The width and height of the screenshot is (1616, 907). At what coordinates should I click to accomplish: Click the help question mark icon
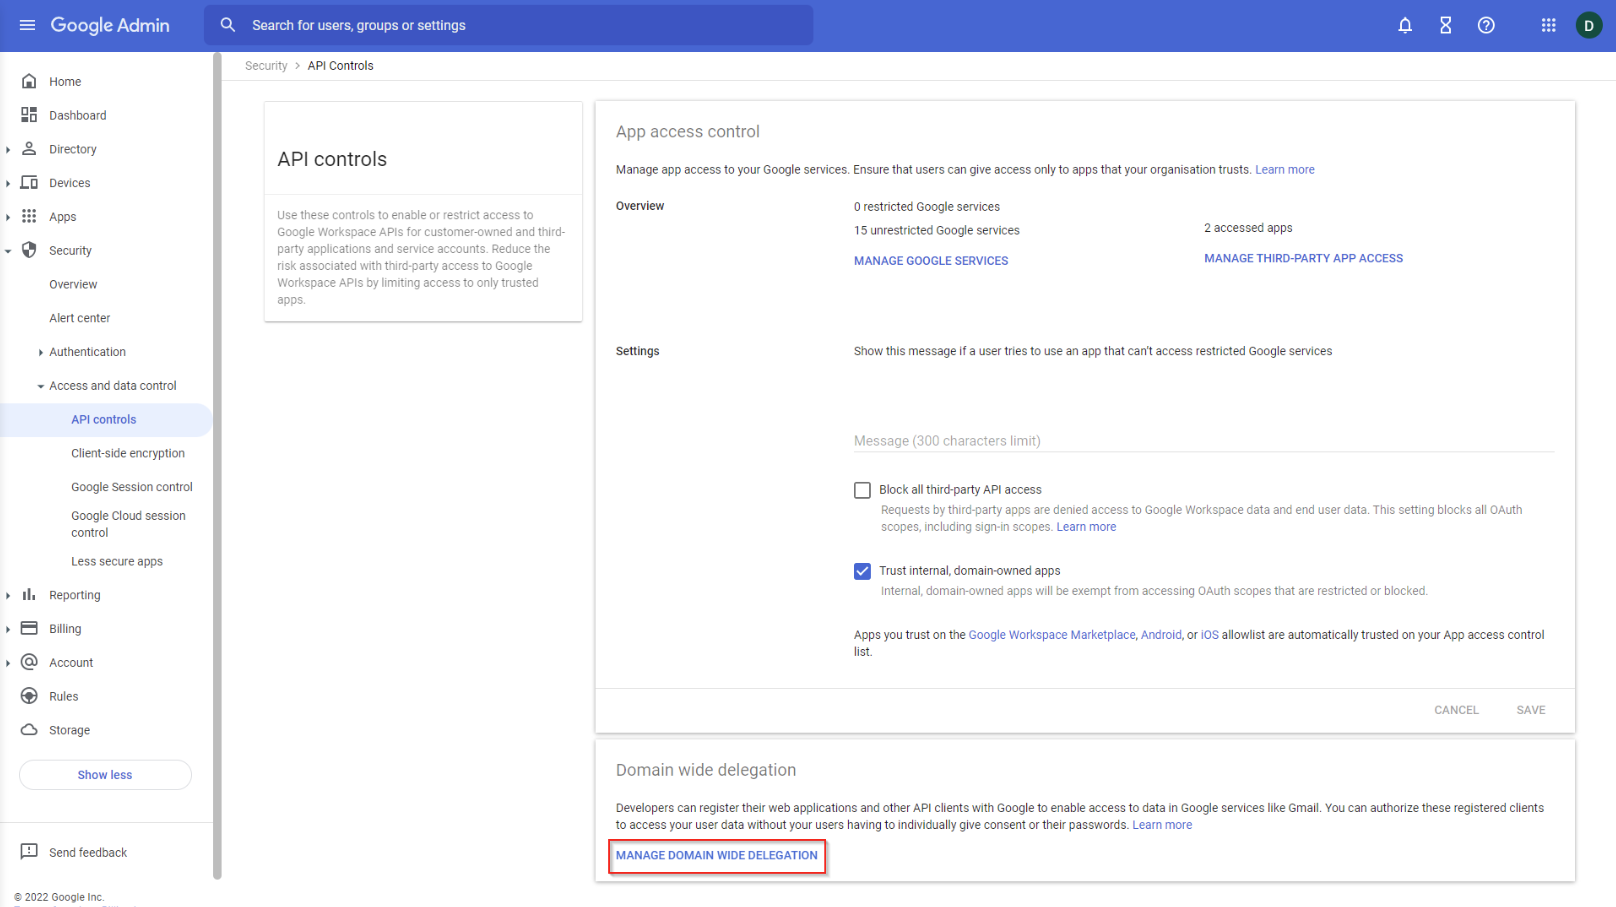pos(1486,25)
